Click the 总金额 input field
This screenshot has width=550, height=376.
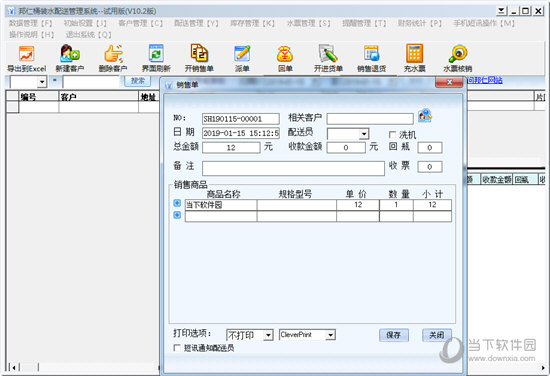(231, 148)
